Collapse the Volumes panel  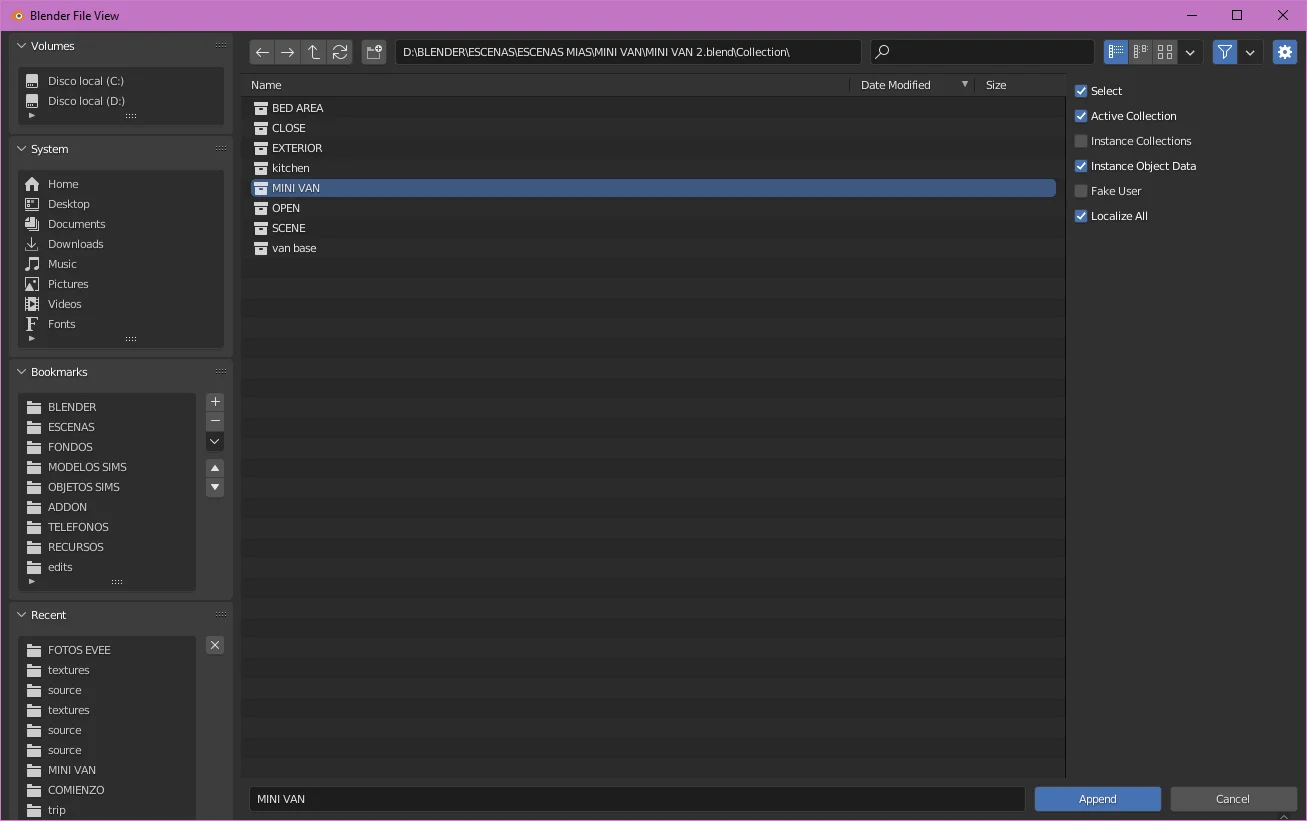(22, 46)
